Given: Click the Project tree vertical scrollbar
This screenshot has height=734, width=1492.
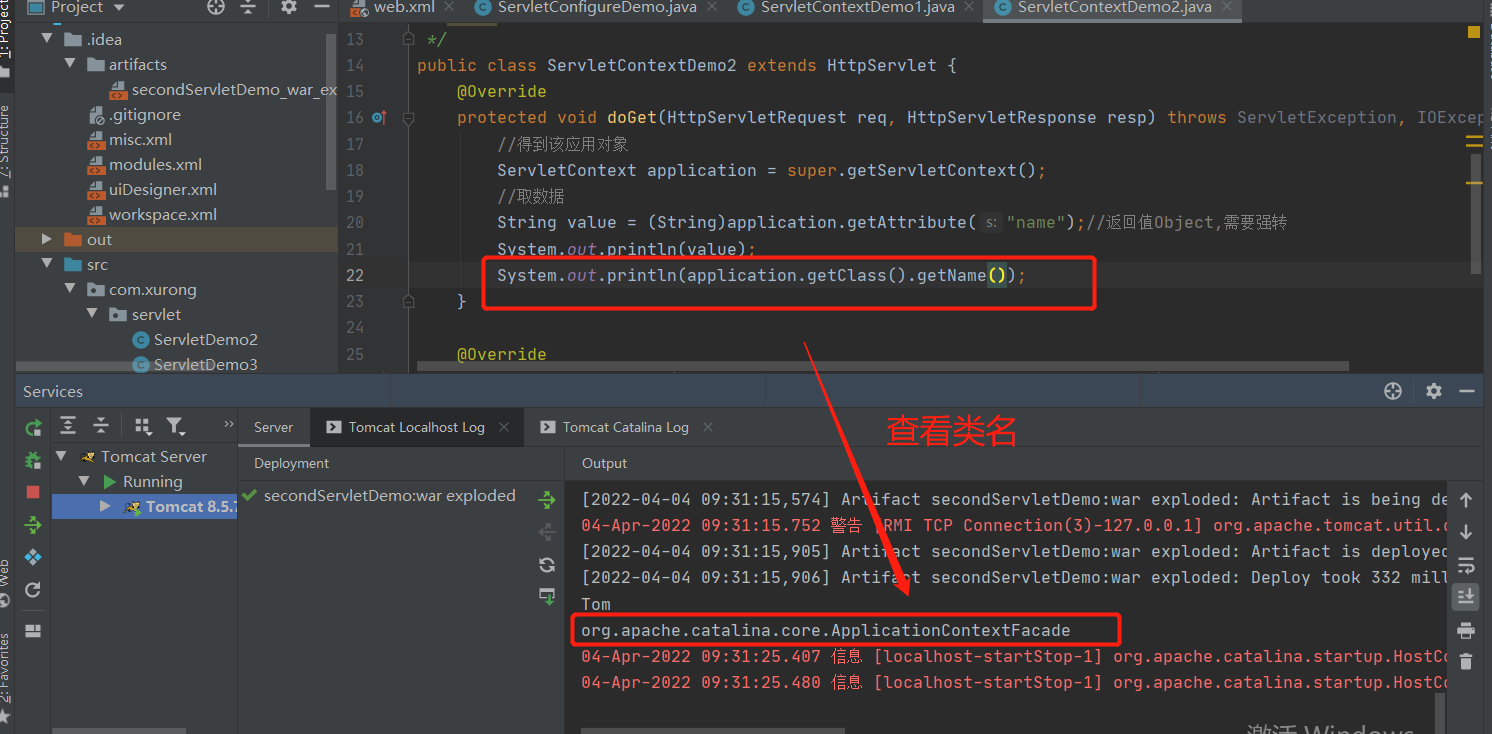Looking at the screenshot, I should click(332, 110).
